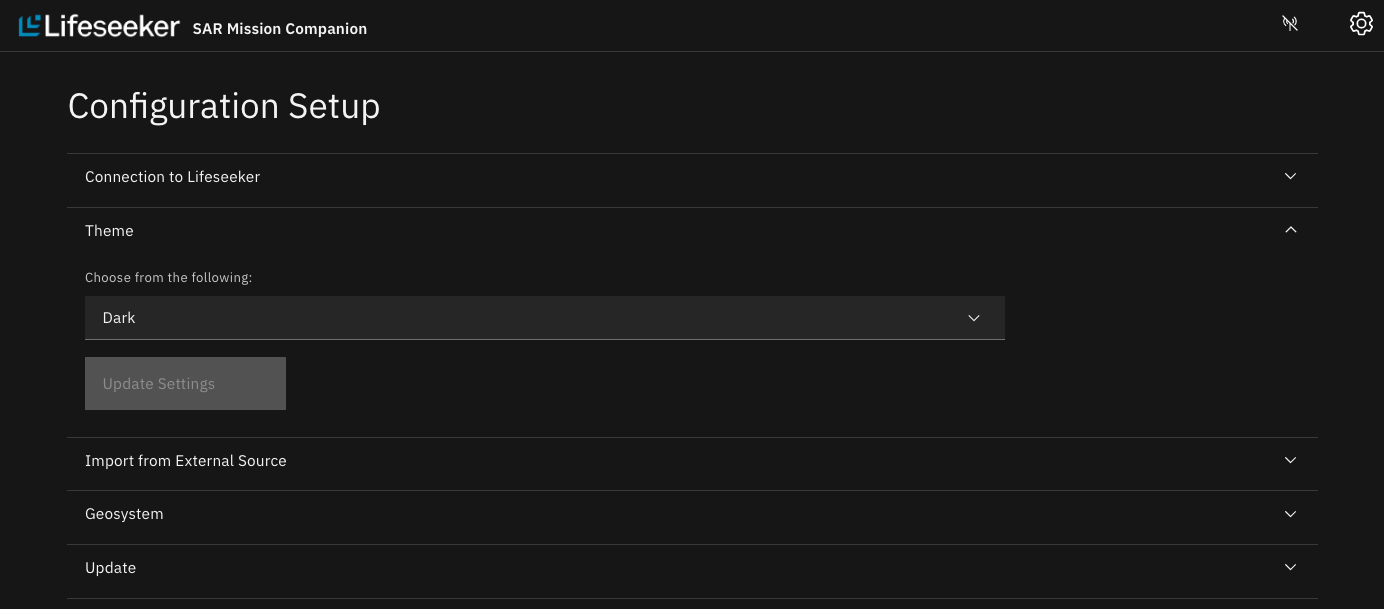Viewport: 1384px width, 609px height.
Task: Expand the Update section chevron
Action: click(x=1290, y=568)
